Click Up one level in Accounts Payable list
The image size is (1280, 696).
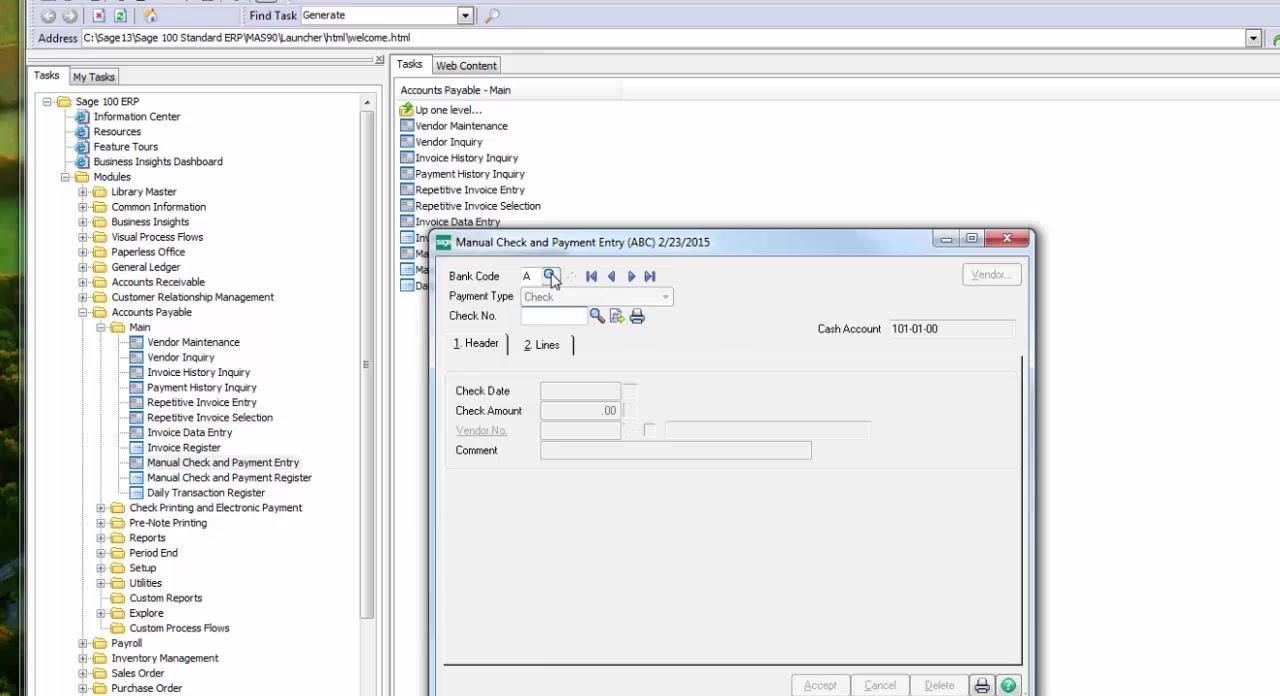448,110
